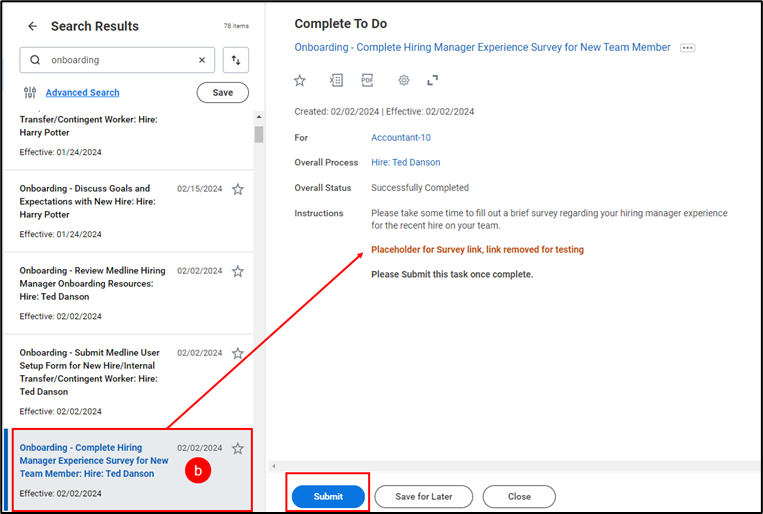Star the Submit Medline User Setup Form item
Image resolution: width=763 pixels, height=514 pixels.
[x=238, y=353]
